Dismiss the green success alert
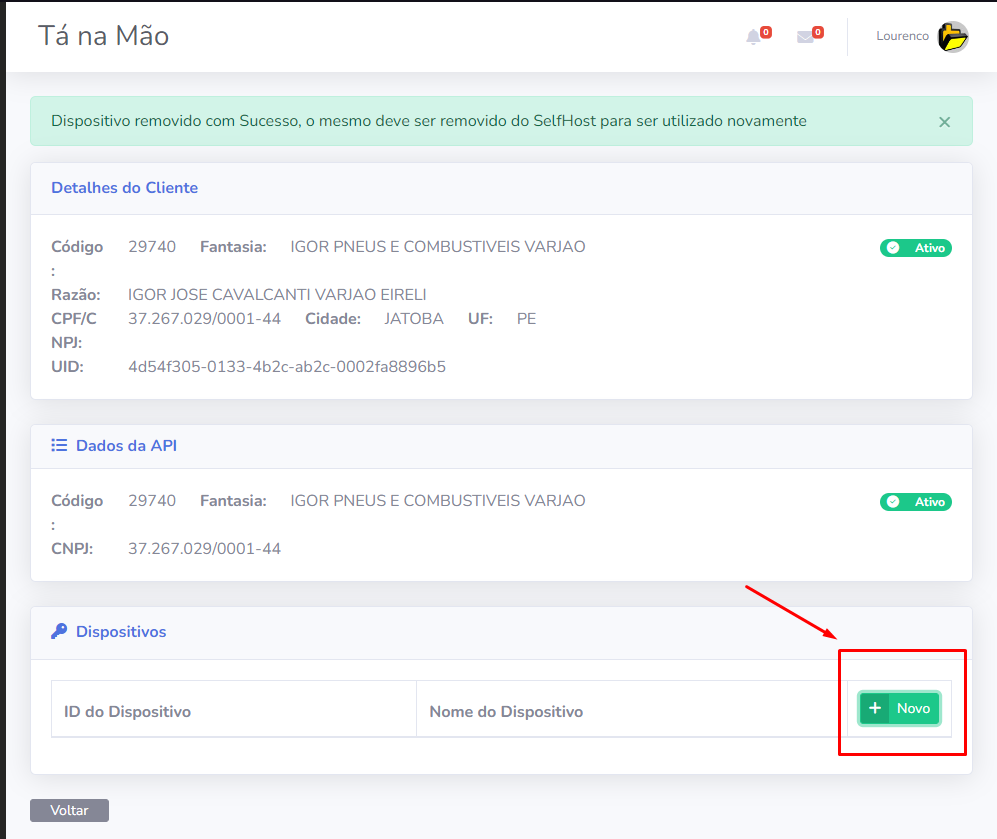The width and height of the screenshot is (997, 839). [x=944, y=122]
